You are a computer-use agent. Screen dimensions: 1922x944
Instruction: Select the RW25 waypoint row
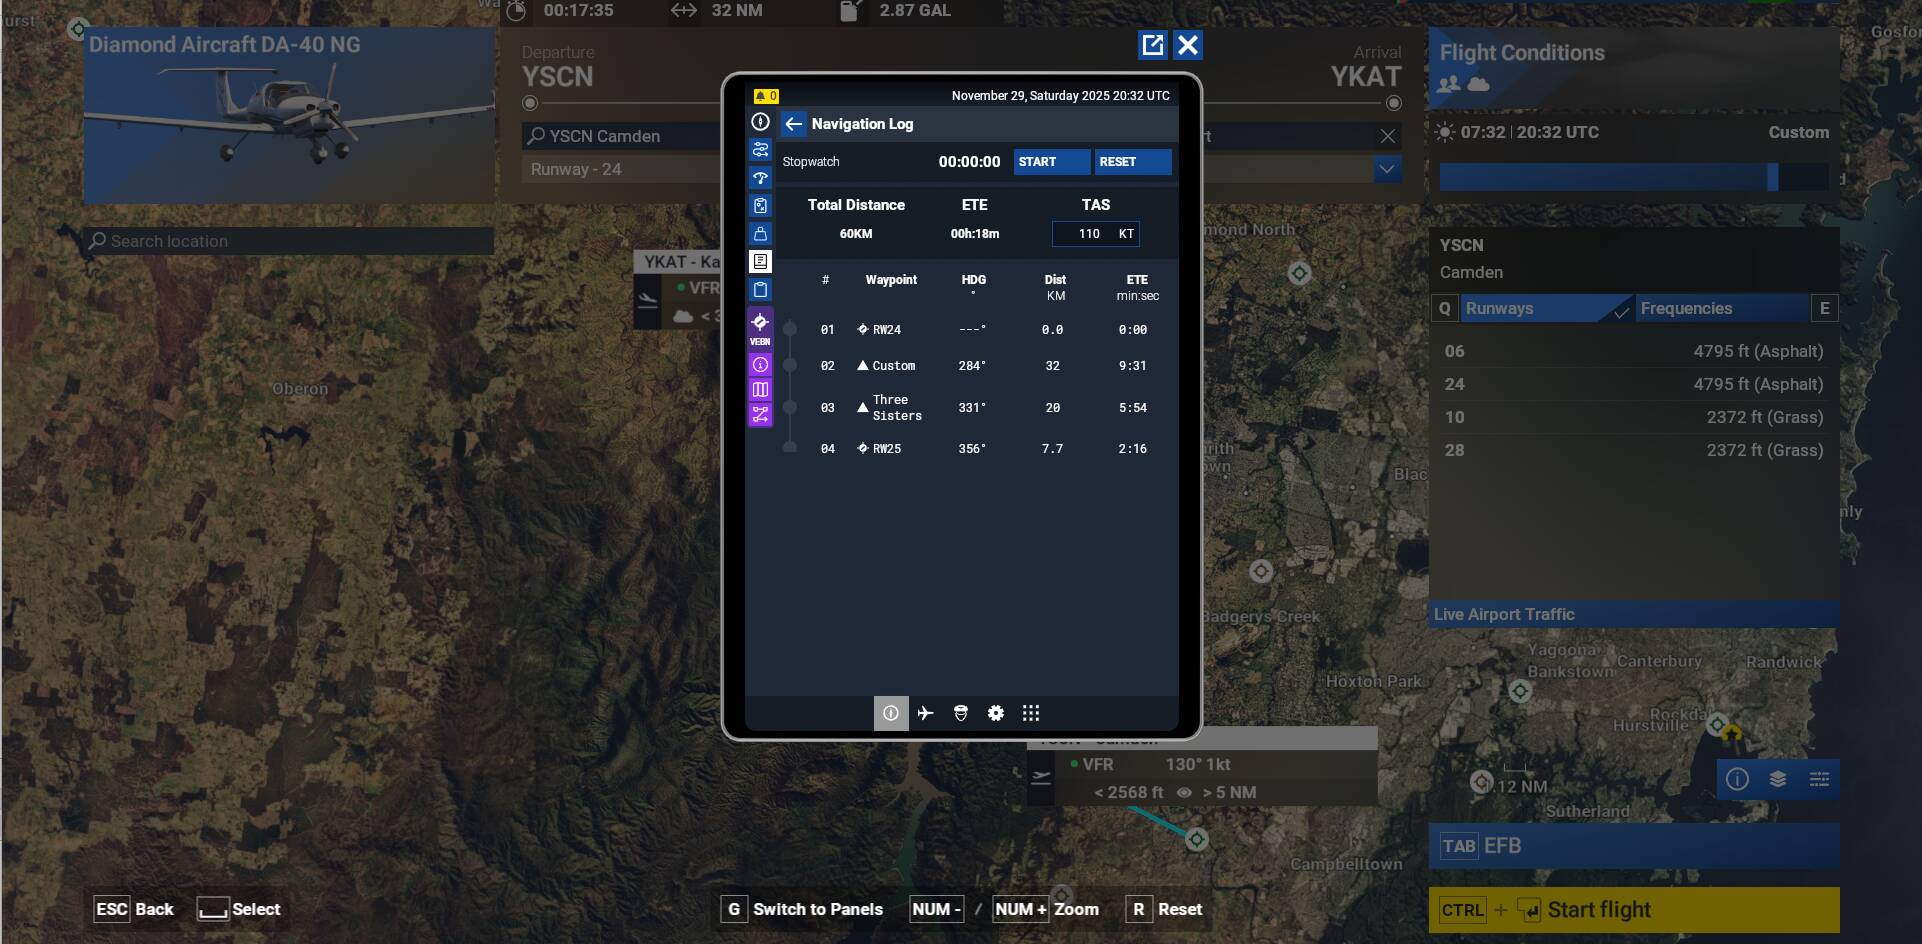[x=978, y=449]
